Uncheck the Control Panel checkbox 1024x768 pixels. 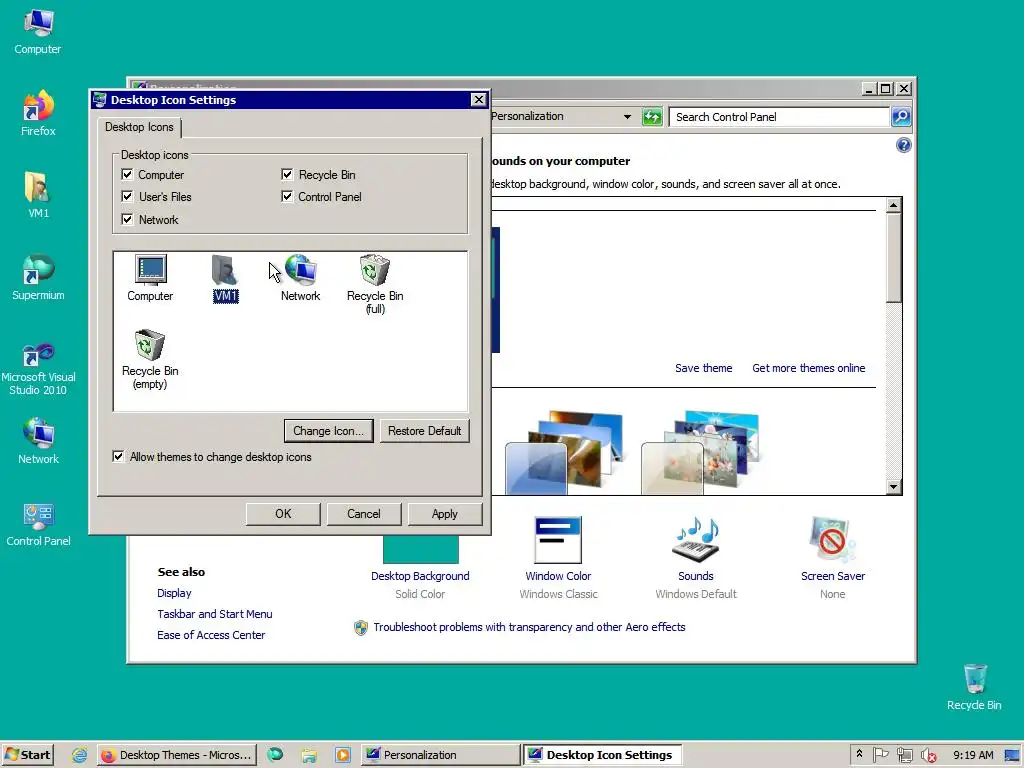pos(287,197)
